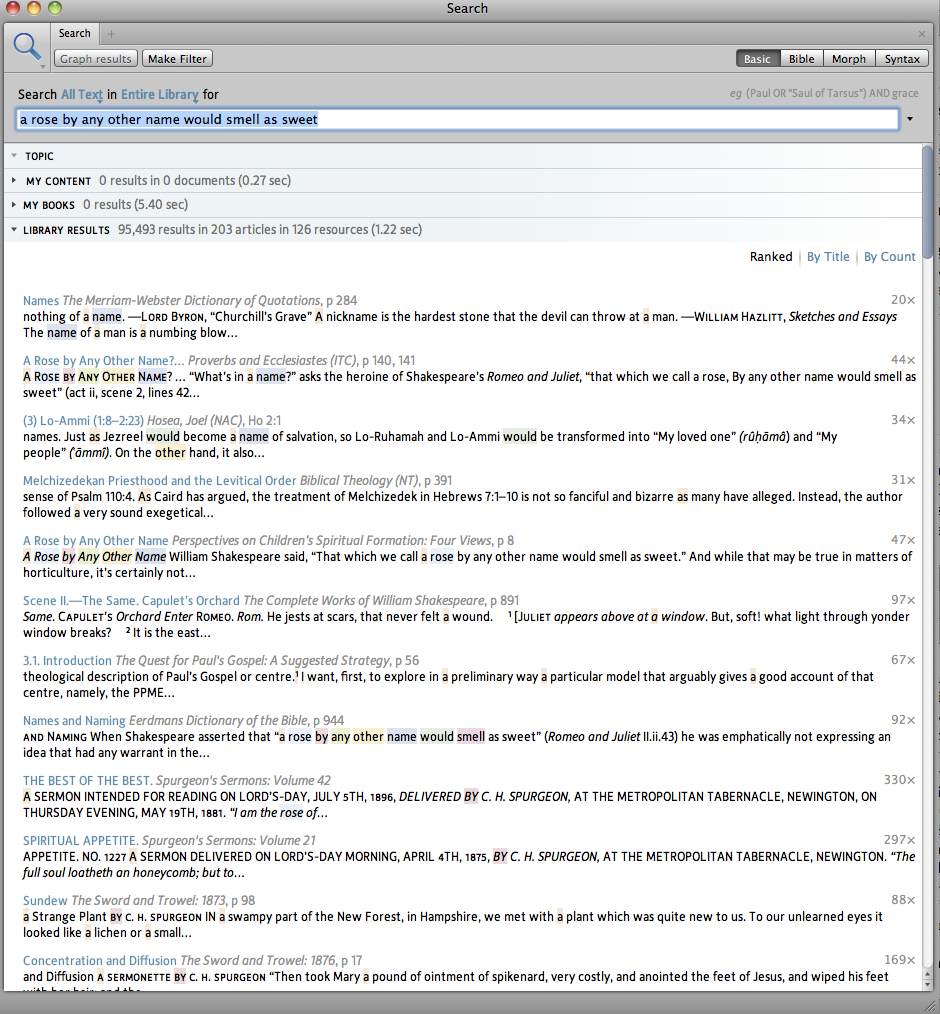The width and height of the screenshot is (940, 1014).
Task: Open the search history dropdown arrow
Action: pyautogui.click(x=910, y=119)
